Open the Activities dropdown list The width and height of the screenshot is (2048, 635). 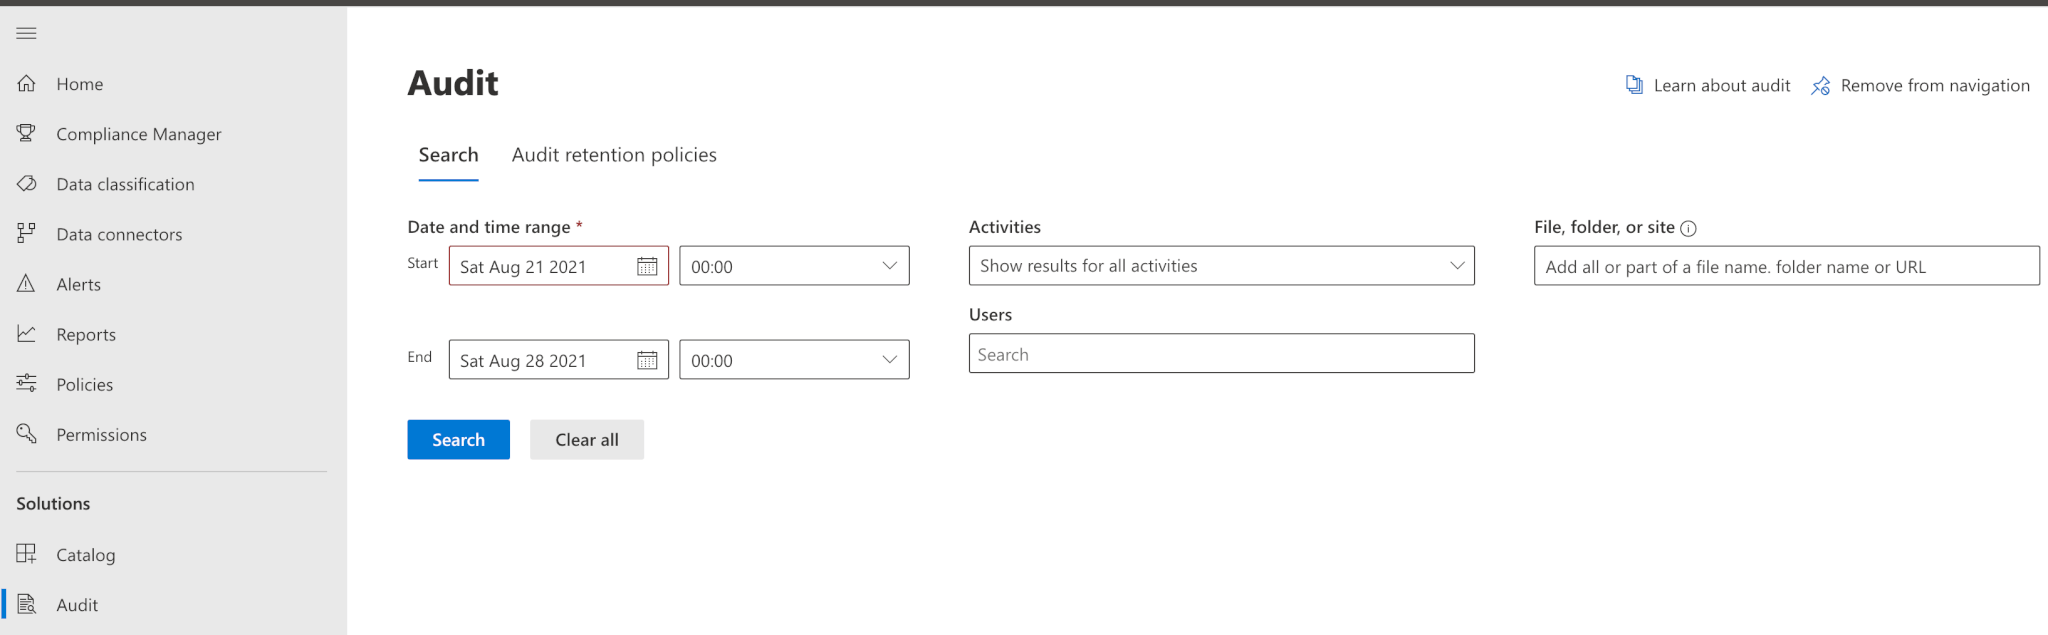[x=1221, y=266]
